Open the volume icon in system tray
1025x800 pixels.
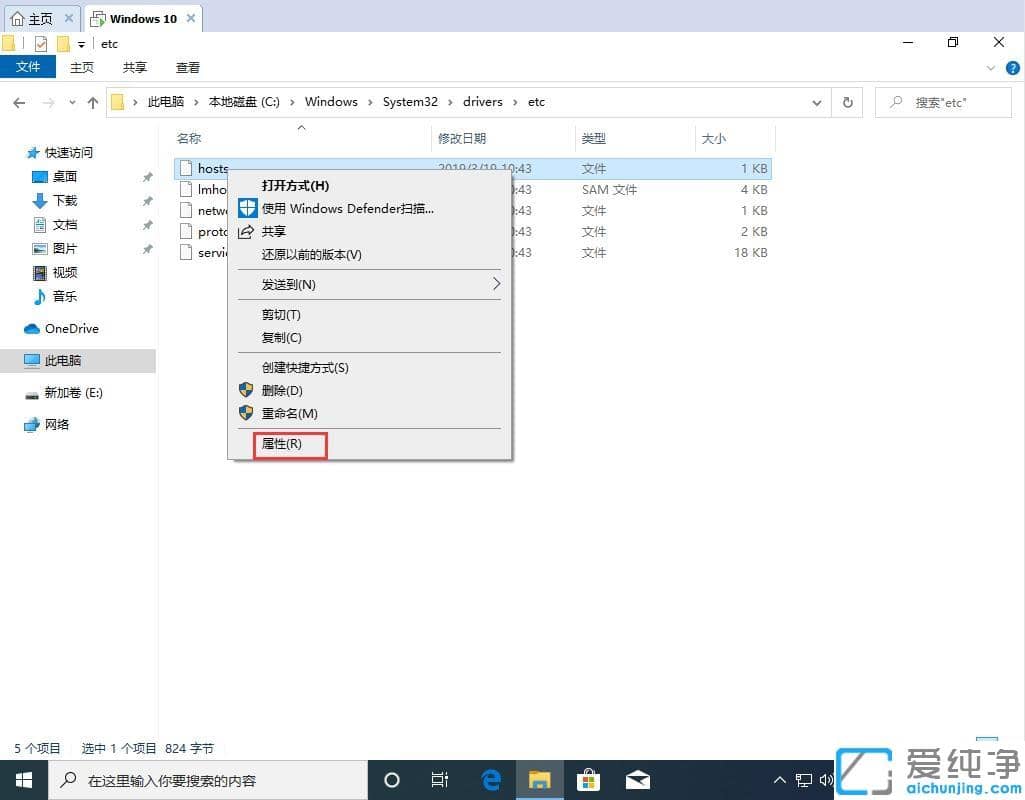point(826,780)
